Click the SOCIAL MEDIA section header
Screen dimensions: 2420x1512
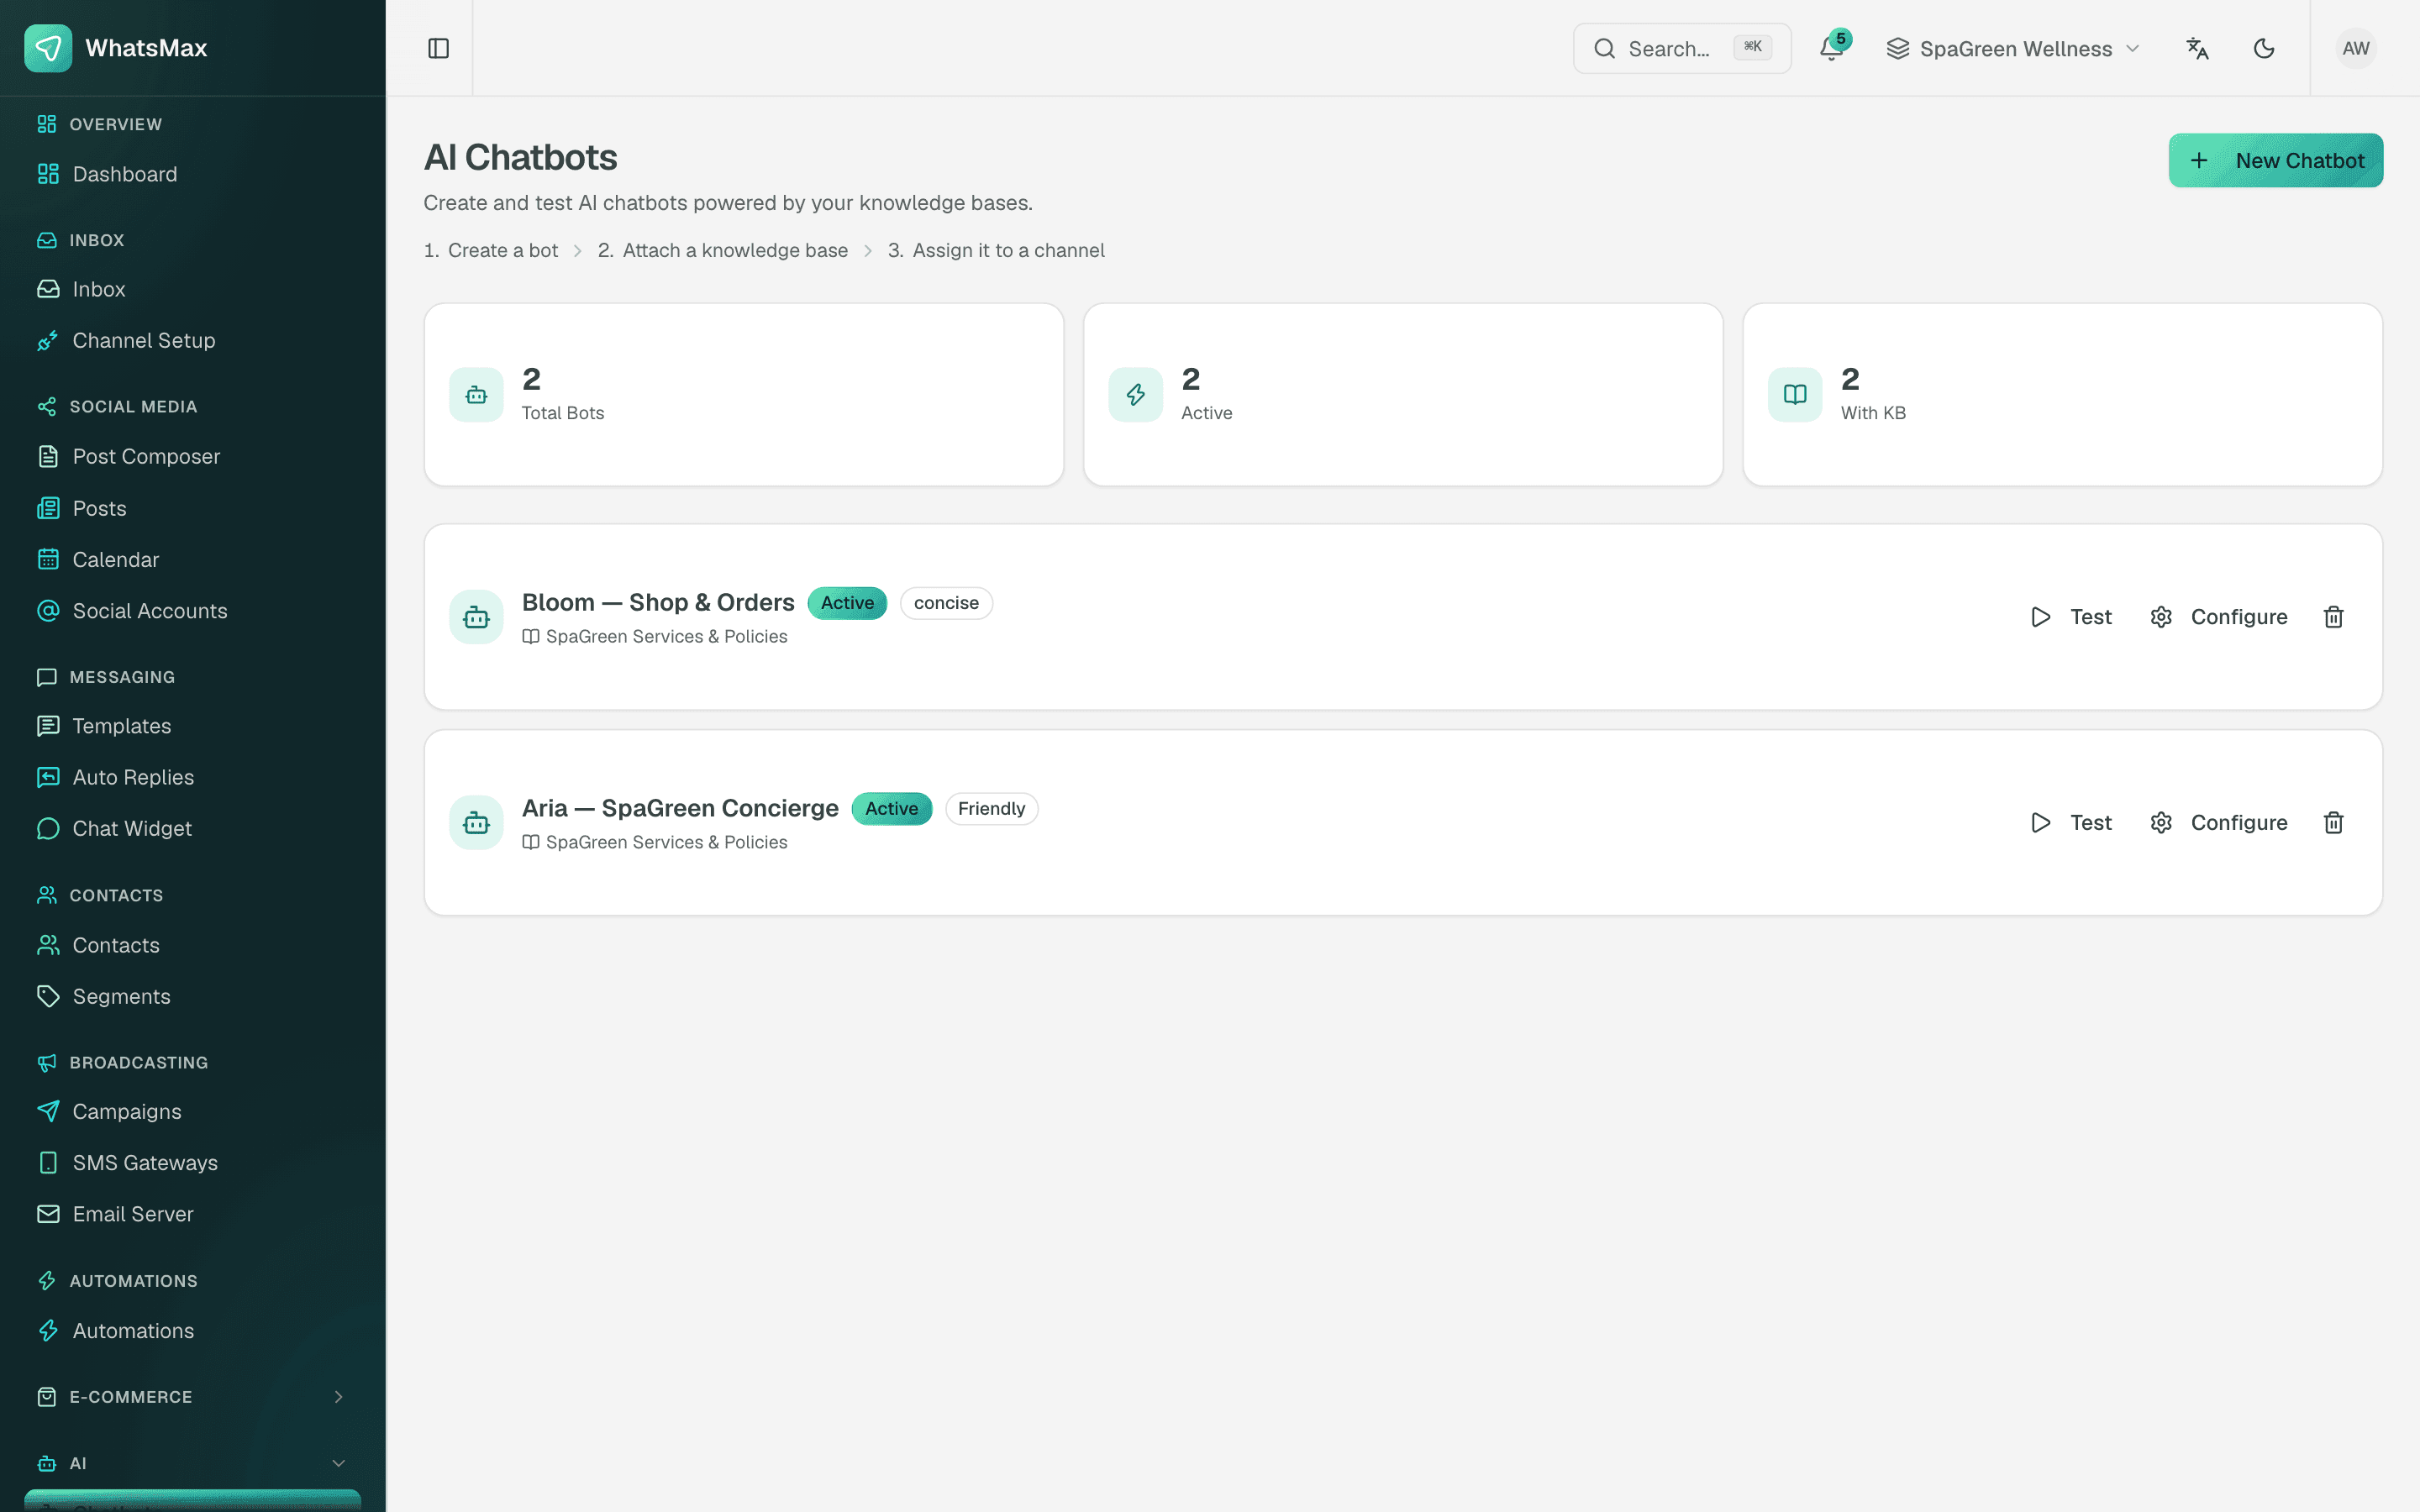[133, 406]
